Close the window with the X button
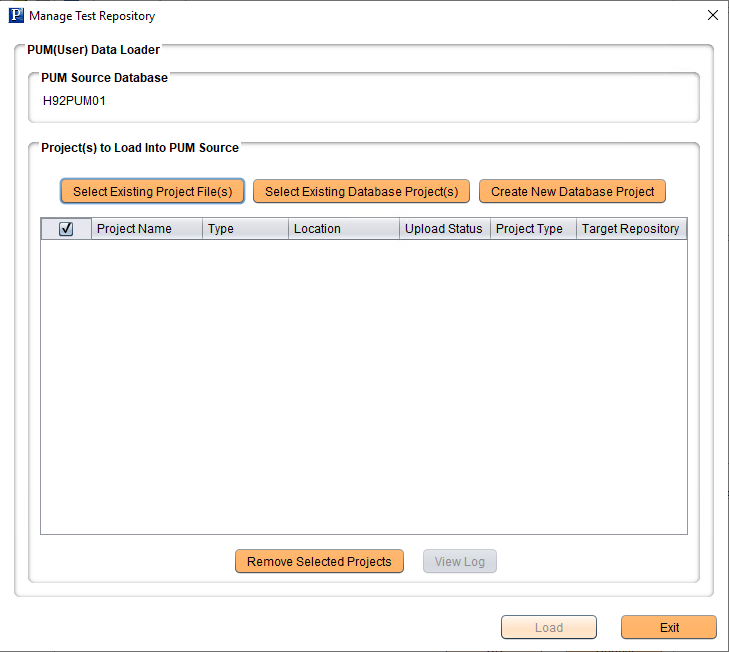The height and width of the screenshot is (652, 729). tap(712, 15)
